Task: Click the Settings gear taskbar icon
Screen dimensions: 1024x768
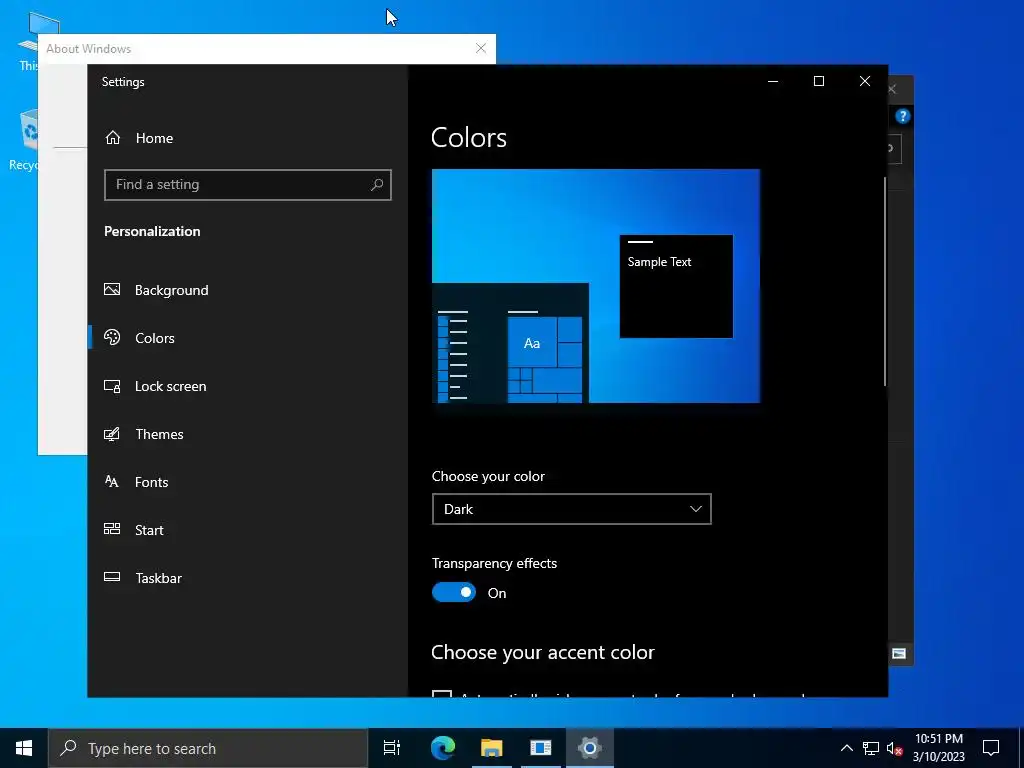Action: point(590,748)
